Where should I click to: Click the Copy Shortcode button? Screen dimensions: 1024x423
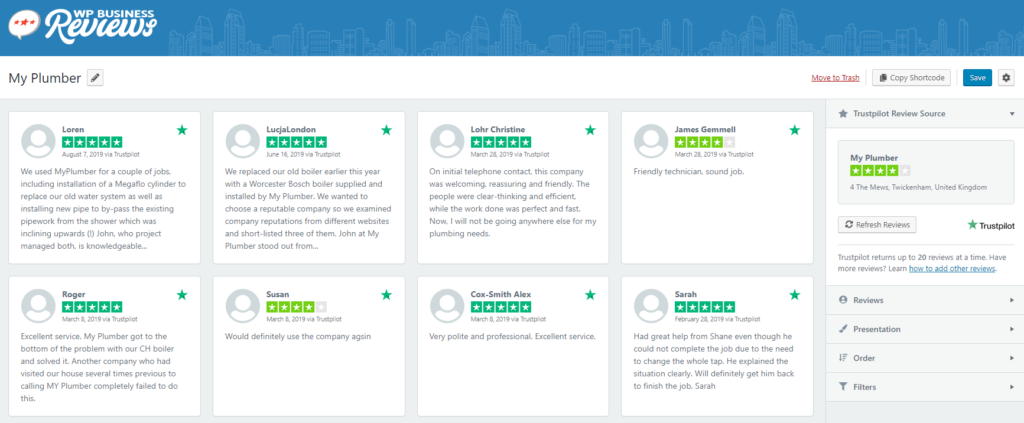tap(912, 78)
